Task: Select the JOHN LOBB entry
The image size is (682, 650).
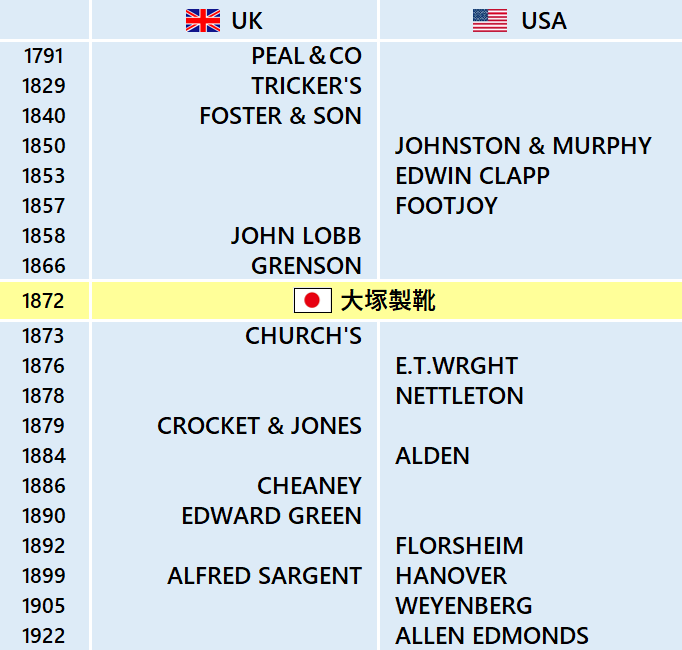Action: [296, 236]
